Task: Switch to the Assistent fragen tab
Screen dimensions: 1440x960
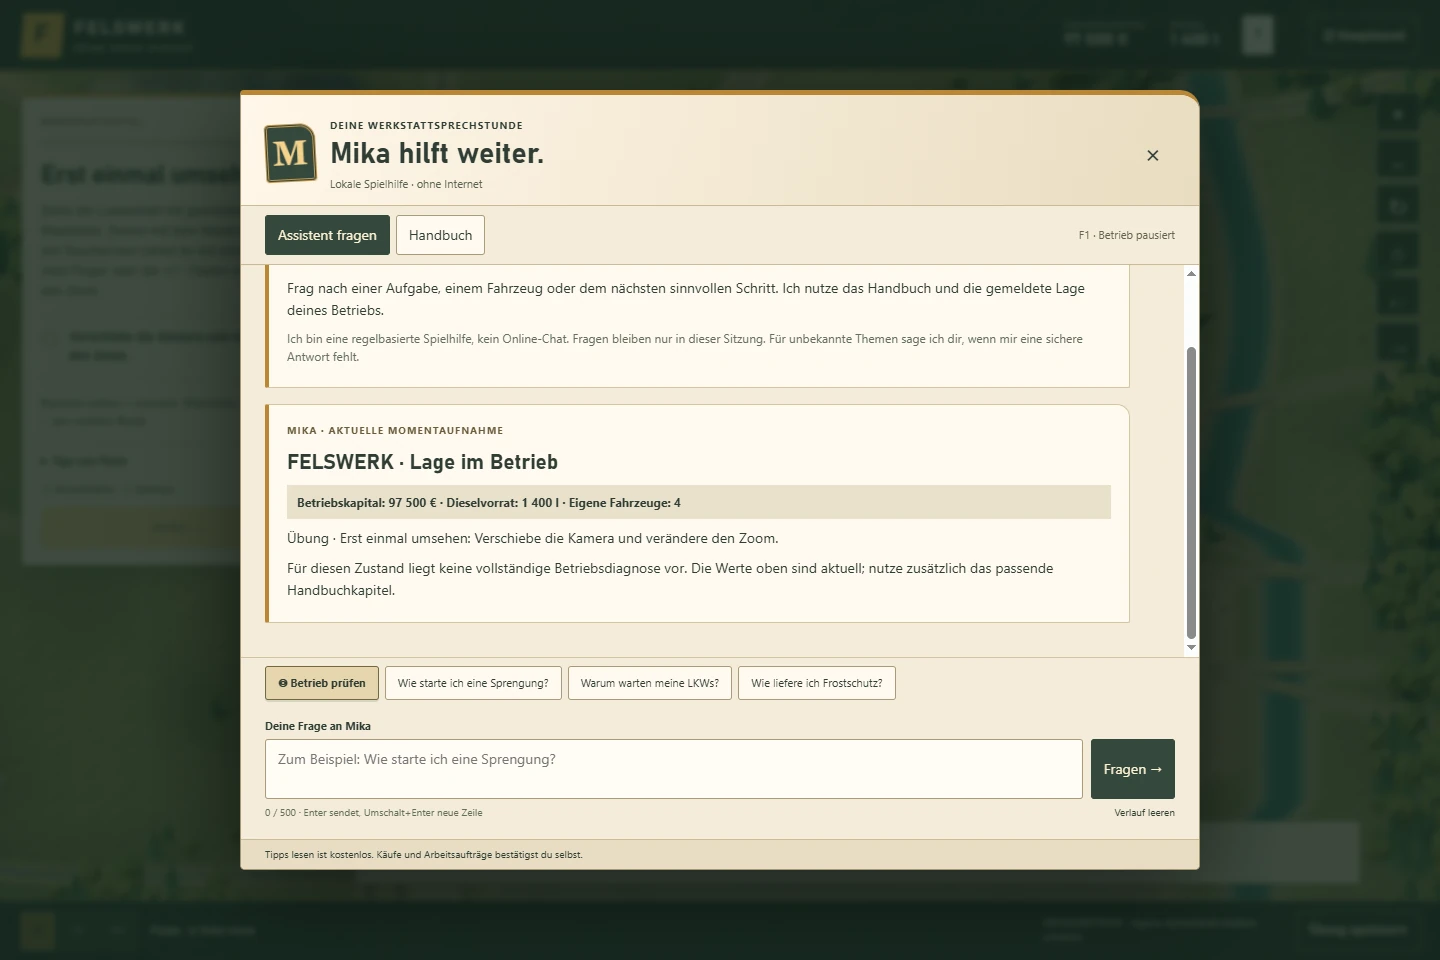Action: [x=327, y=235]
